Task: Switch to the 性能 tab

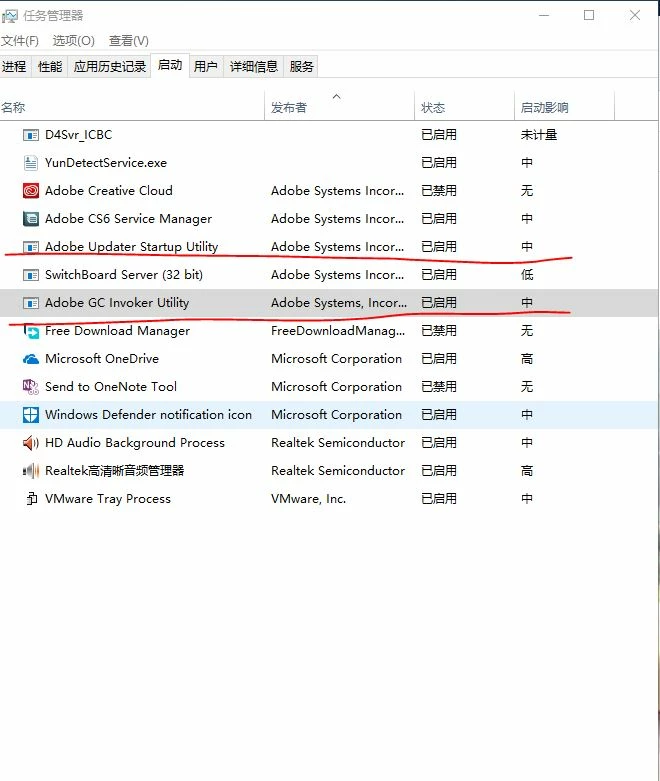Action: 50,66
